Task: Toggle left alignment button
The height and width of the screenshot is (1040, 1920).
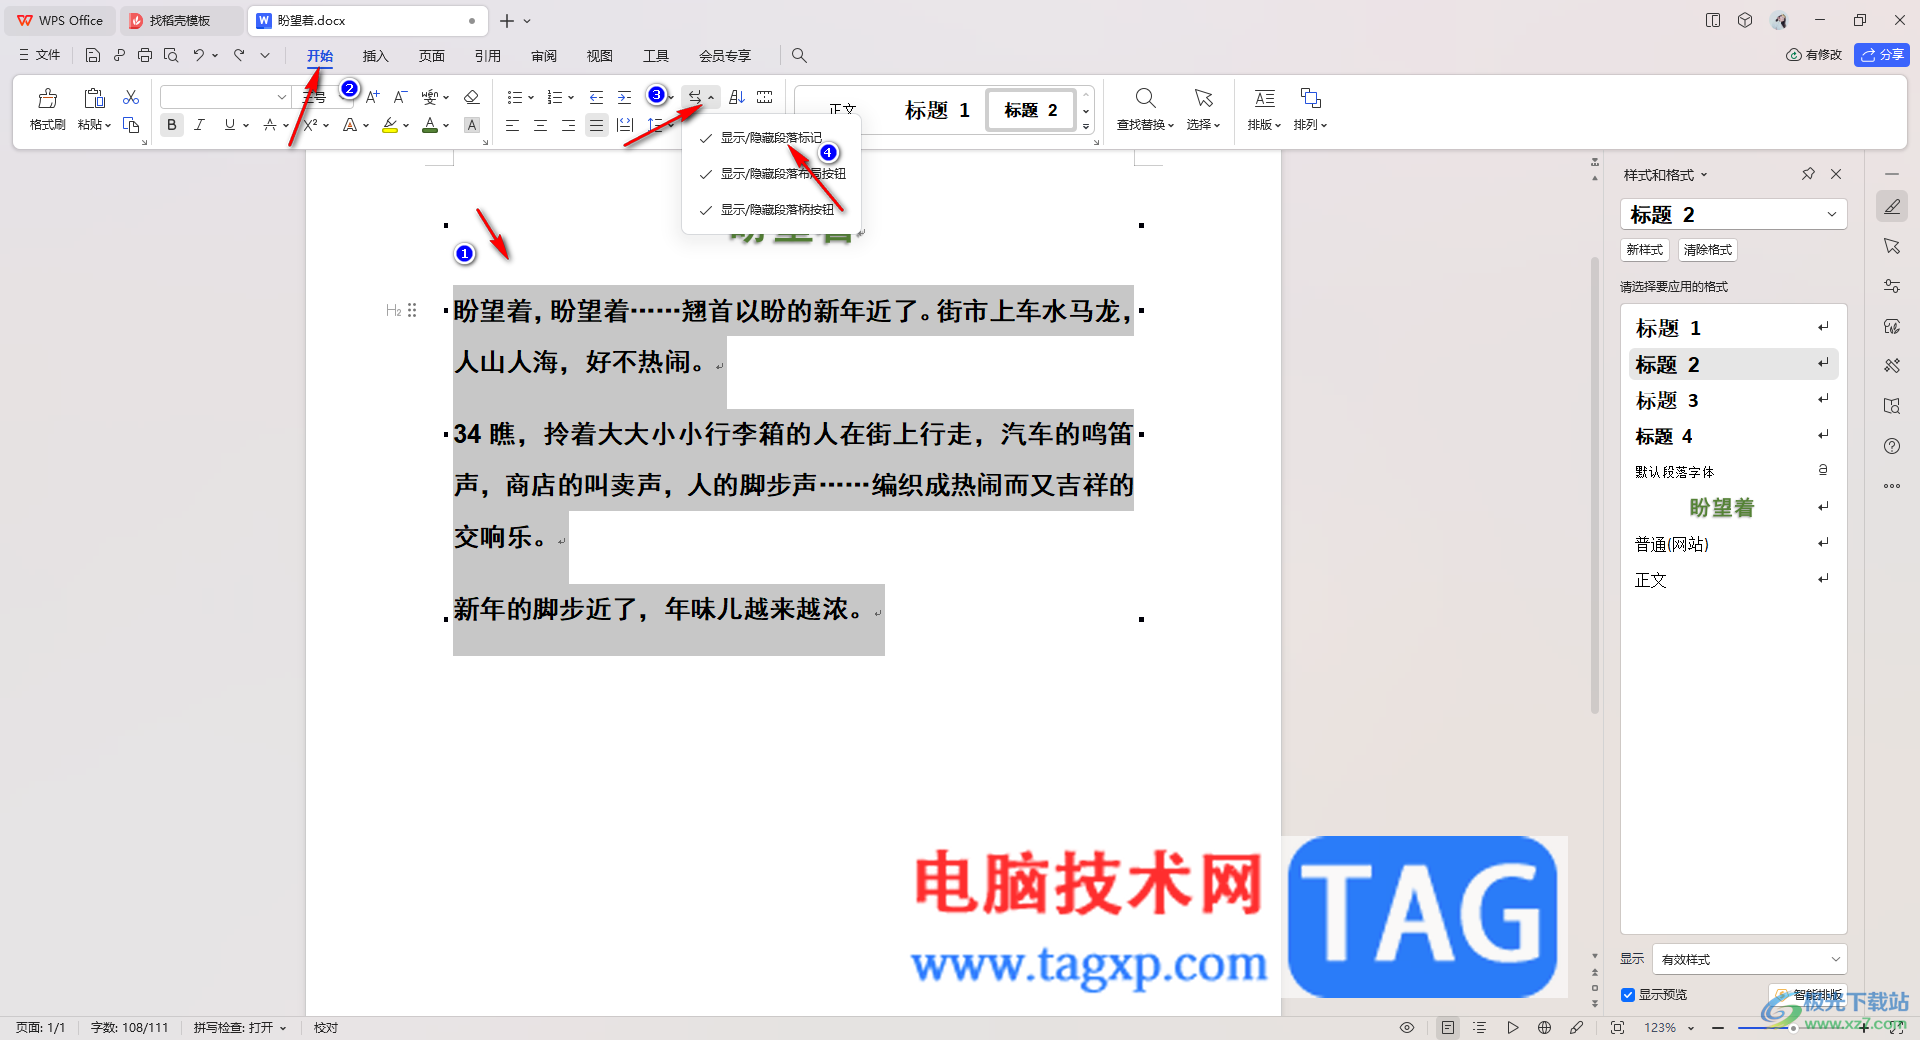Action: (513, 125)
